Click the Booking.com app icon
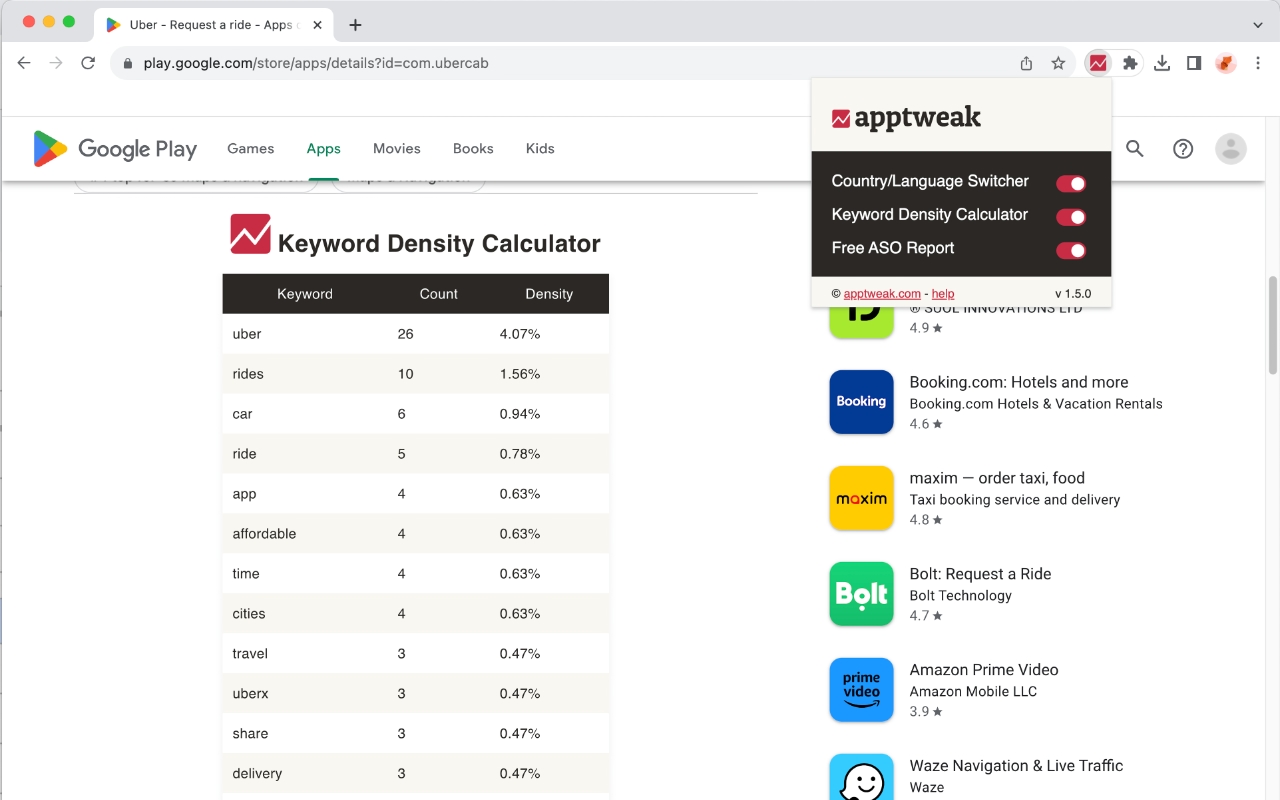 click(861, 401)
